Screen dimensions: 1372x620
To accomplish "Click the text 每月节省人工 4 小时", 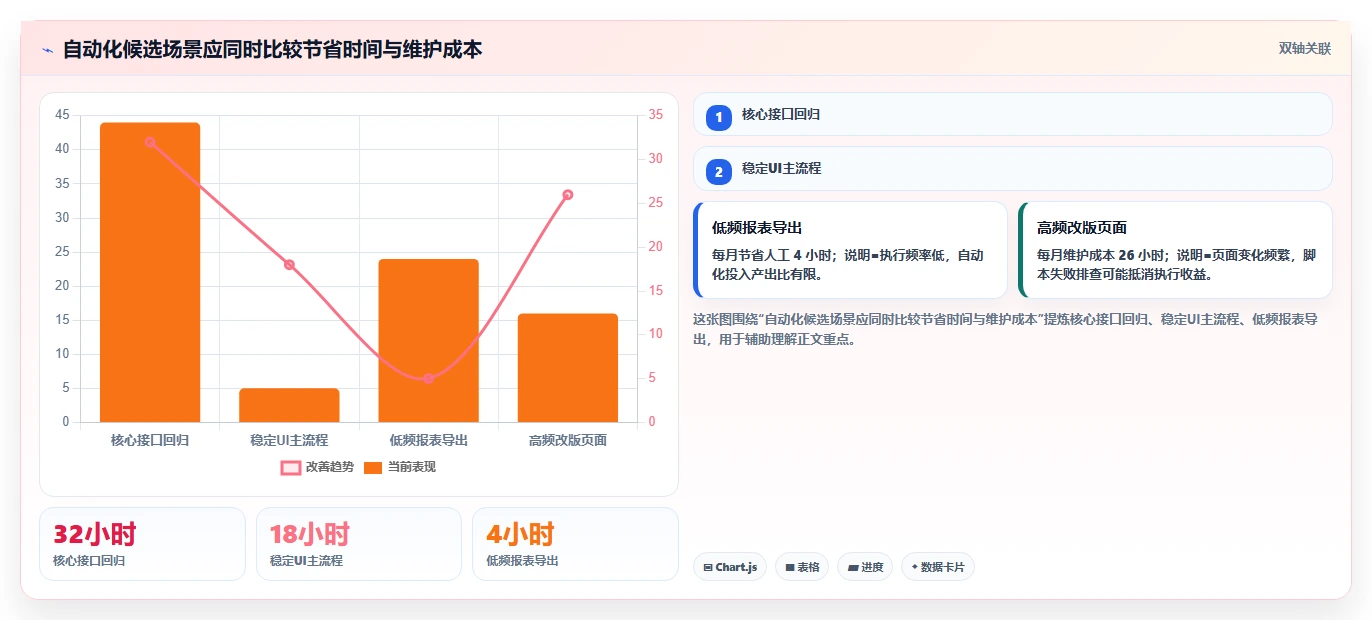I will [774, 255].
